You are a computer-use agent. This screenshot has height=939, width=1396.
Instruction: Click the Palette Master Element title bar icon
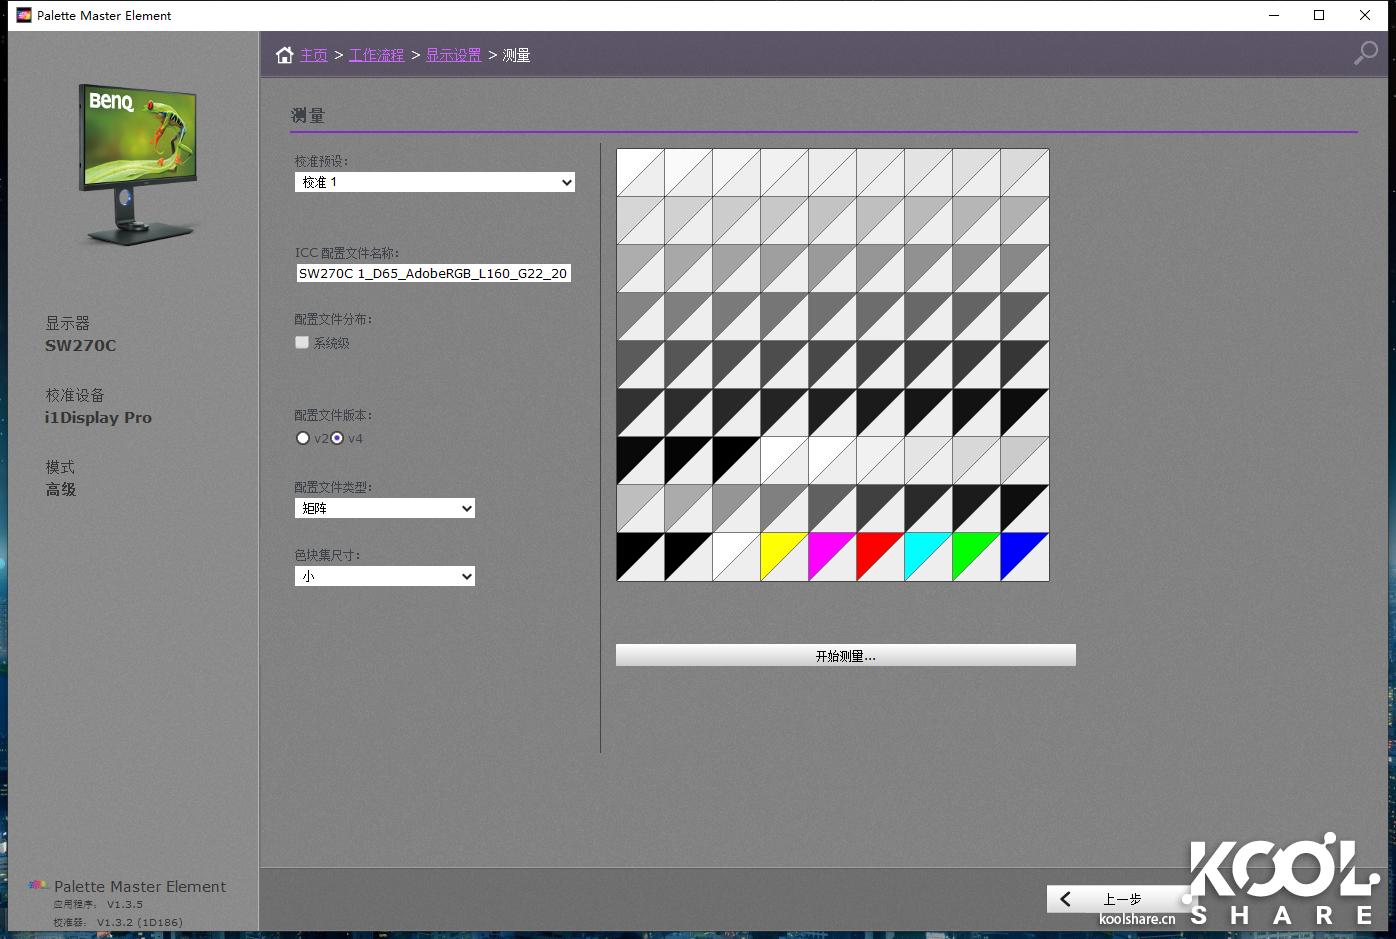tap(24, 15)
